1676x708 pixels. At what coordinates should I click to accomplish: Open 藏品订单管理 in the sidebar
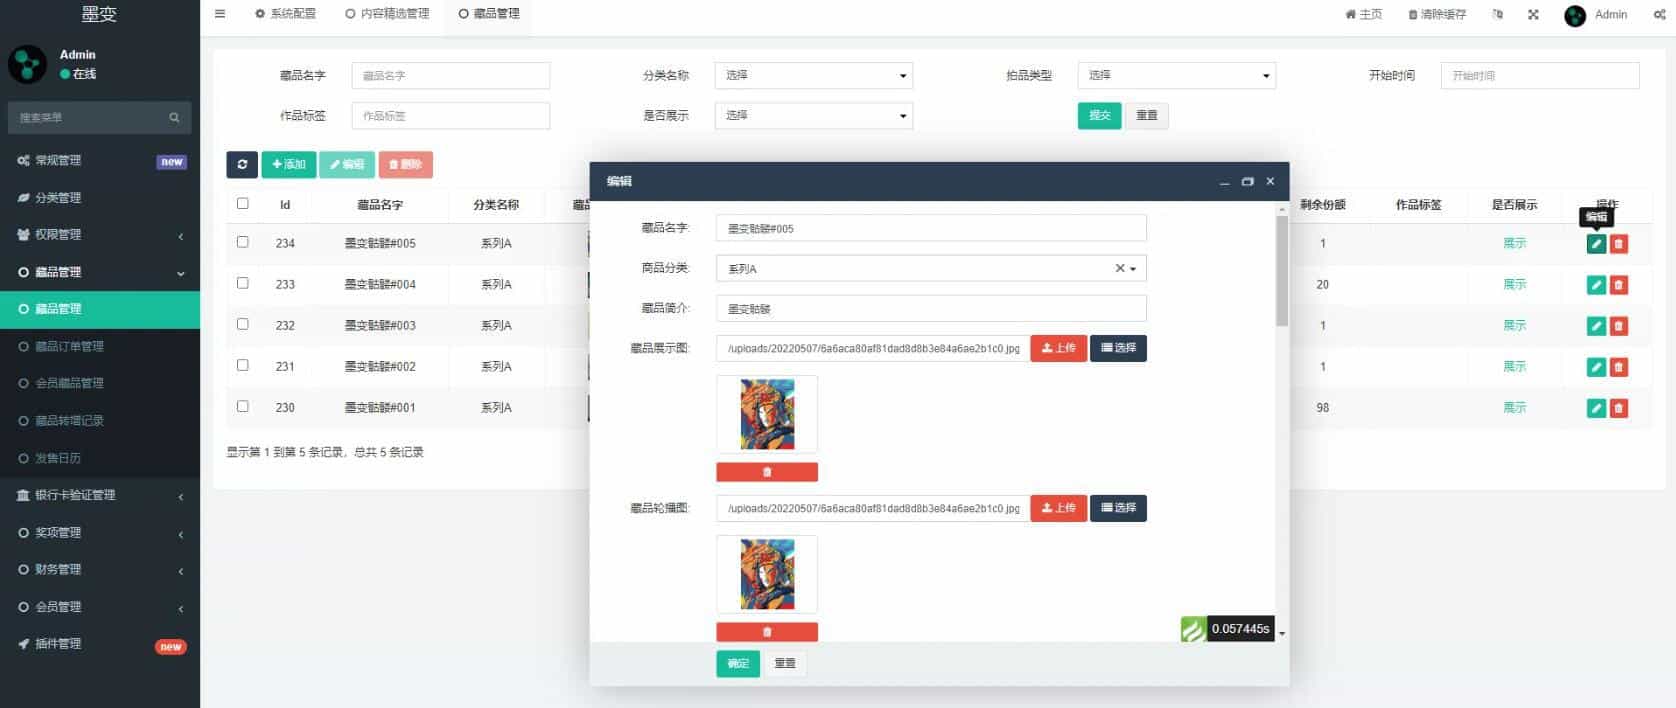[70, 347]
